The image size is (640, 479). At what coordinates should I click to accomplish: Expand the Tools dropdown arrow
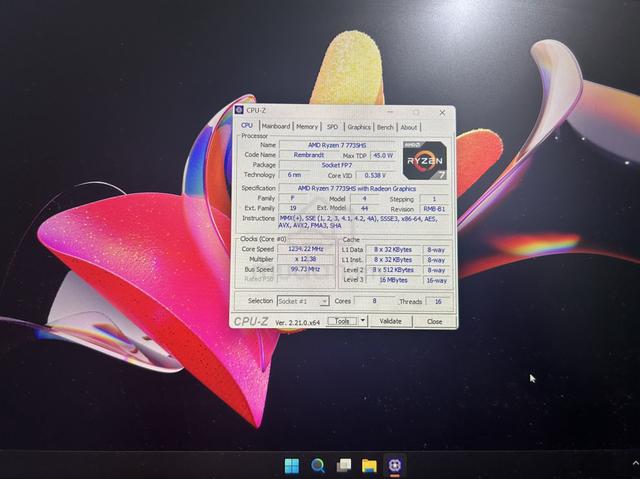pyautogui.click(x=363, y=321)
